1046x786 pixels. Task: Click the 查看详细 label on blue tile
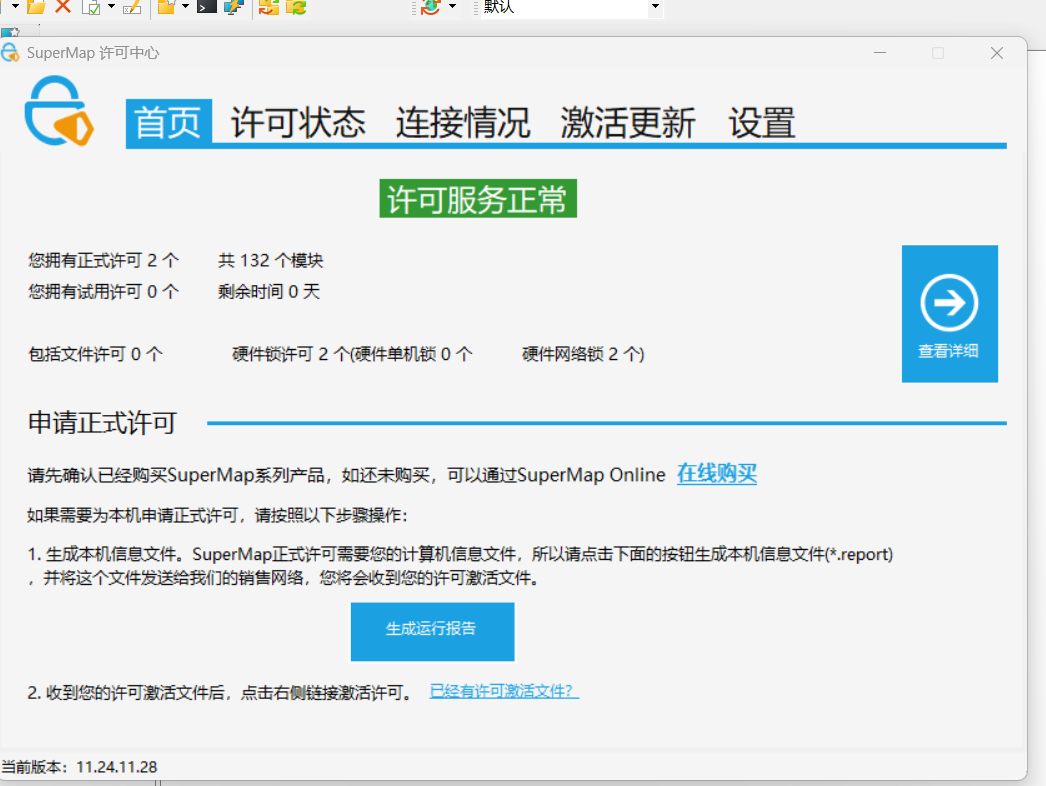[x=948, y=351]
